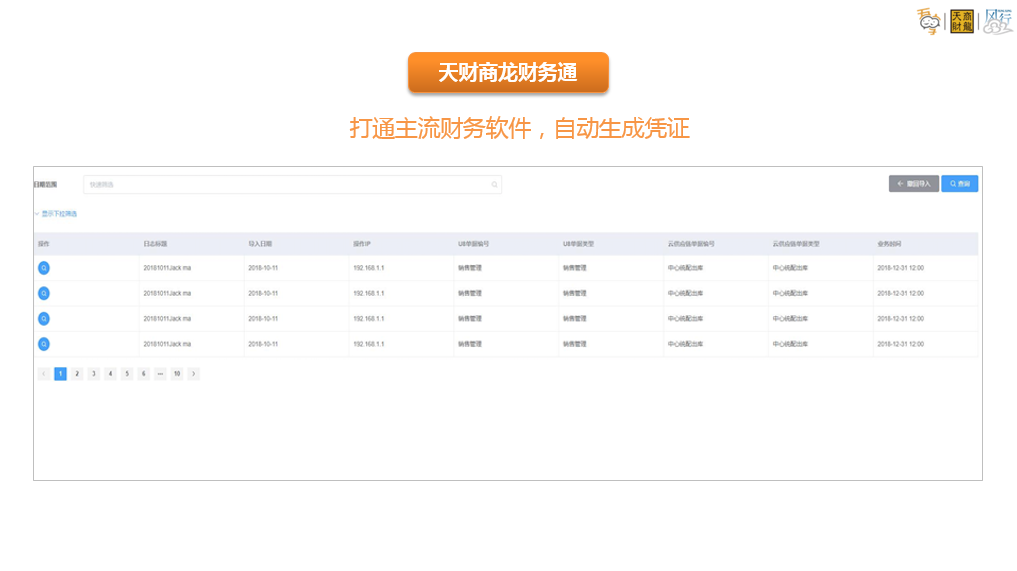
Task: Click the 导入日期 column header
Action: point(260,244)
